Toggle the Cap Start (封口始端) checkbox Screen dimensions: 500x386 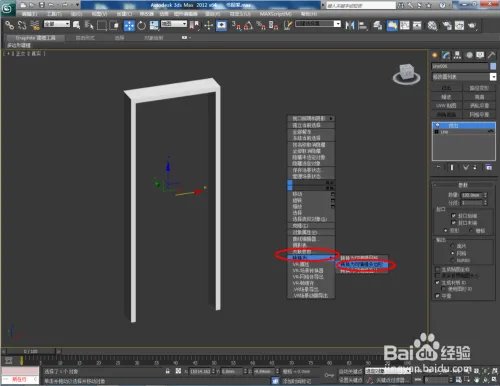coord(453,216)
